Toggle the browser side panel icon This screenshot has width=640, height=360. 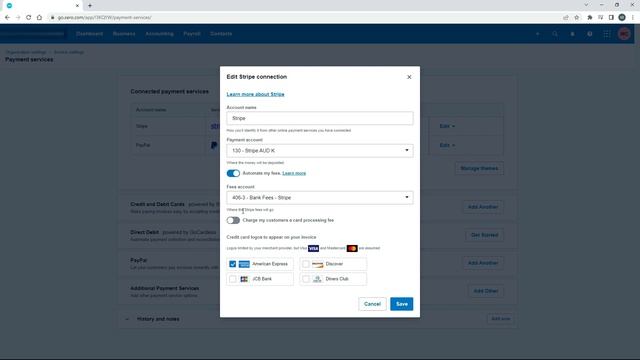tap(611, 18)
